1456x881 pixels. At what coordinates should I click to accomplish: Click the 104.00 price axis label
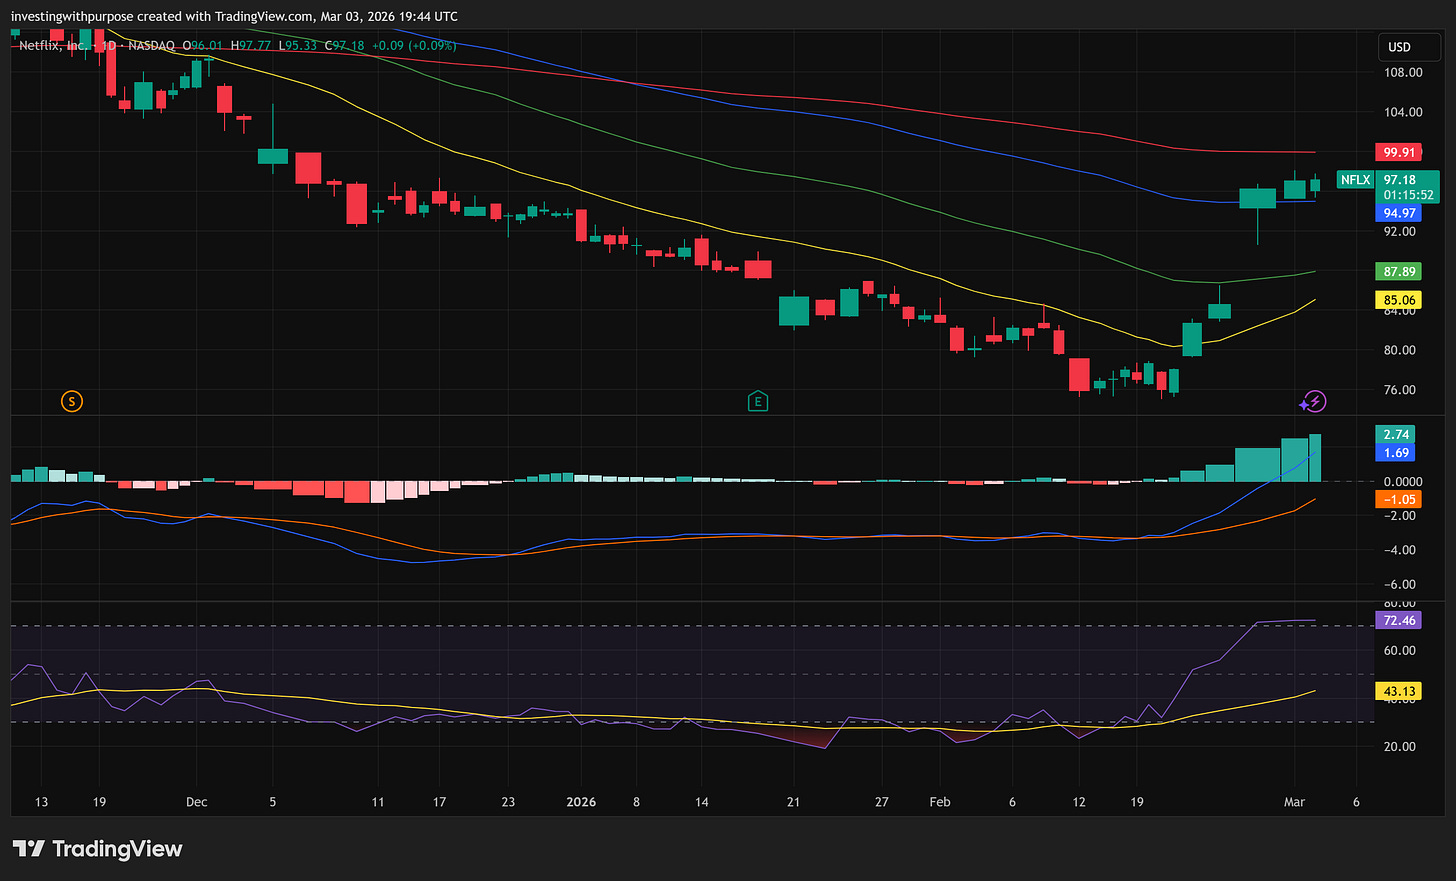[1403, 112]
